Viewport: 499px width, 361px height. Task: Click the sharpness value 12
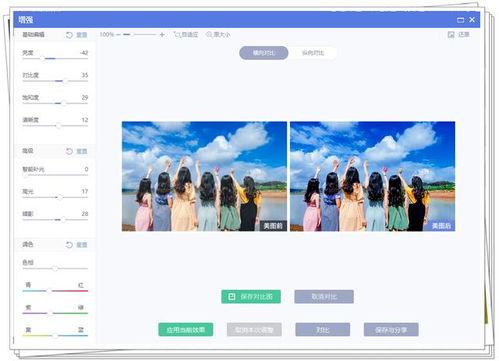coord(85,120)
